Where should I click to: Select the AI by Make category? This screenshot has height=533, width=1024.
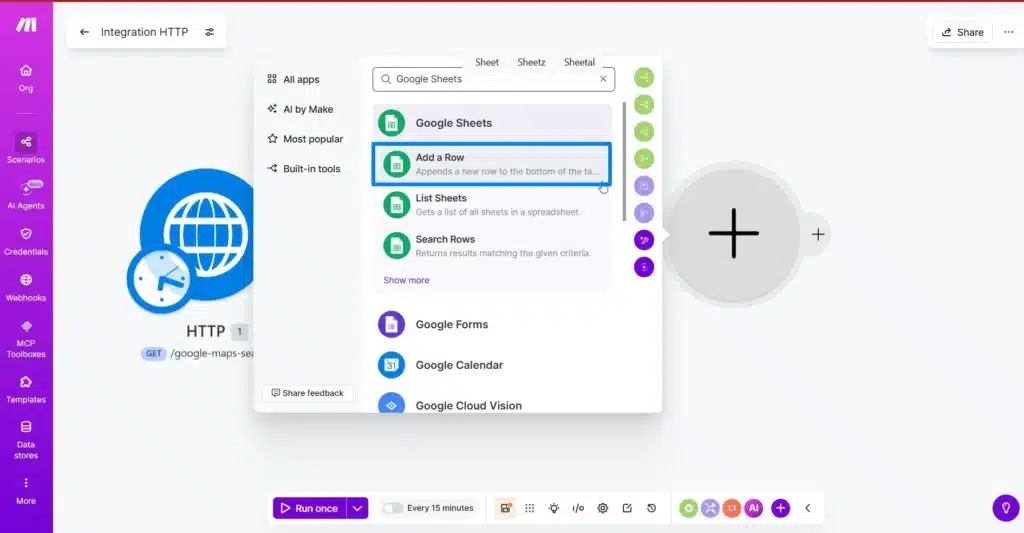pyautogui.click(x=300, y=109)
